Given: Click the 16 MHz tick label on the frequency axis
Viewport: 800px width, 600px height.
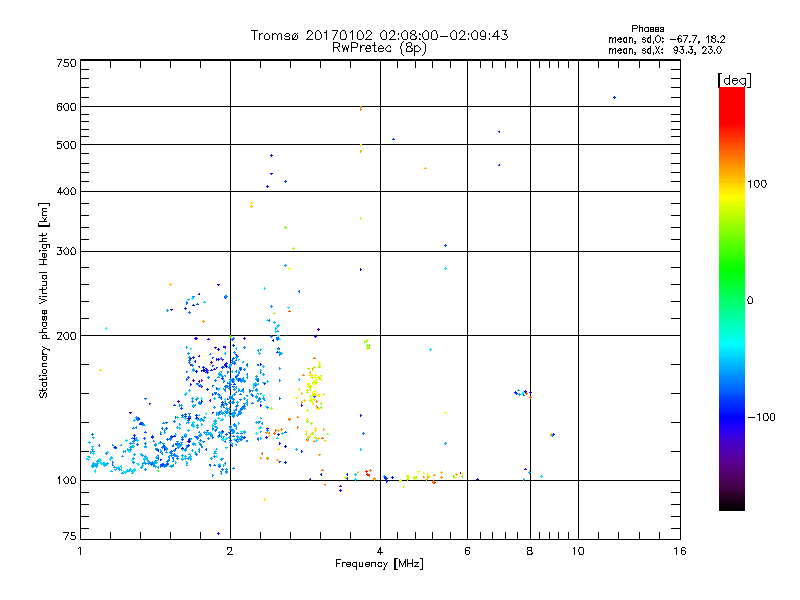Looking at the screenshot, I should pyautogui.click(x=680, y=551).
